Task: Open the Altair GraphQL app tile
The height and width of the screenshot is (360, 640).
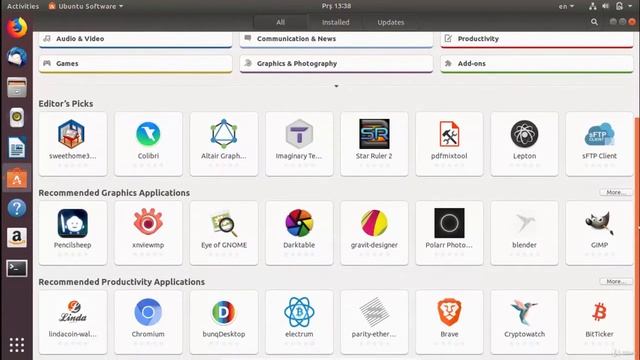Action: (x=224, y=144)
